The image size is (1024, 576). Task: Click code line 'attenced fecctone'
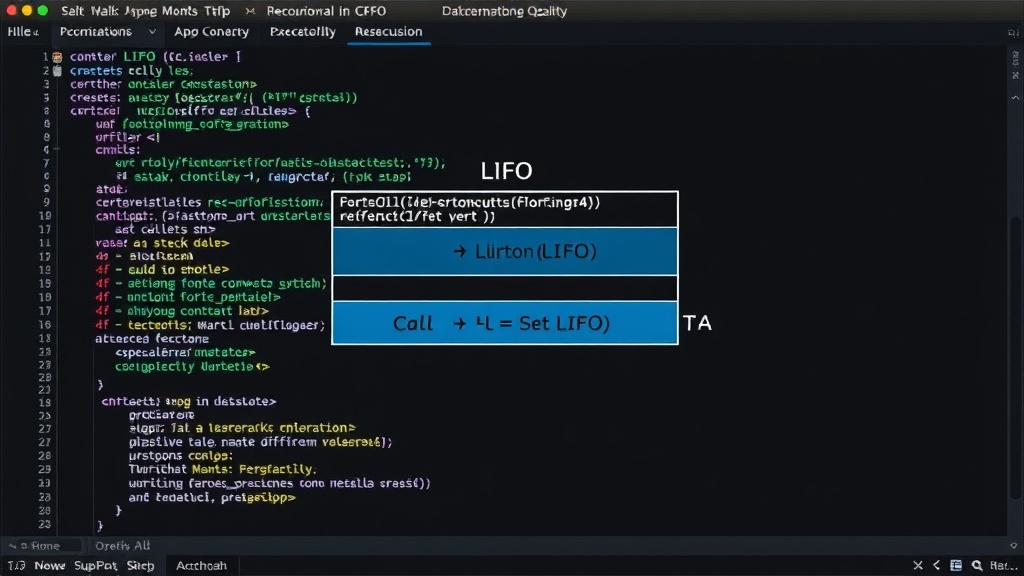(152, 339)
